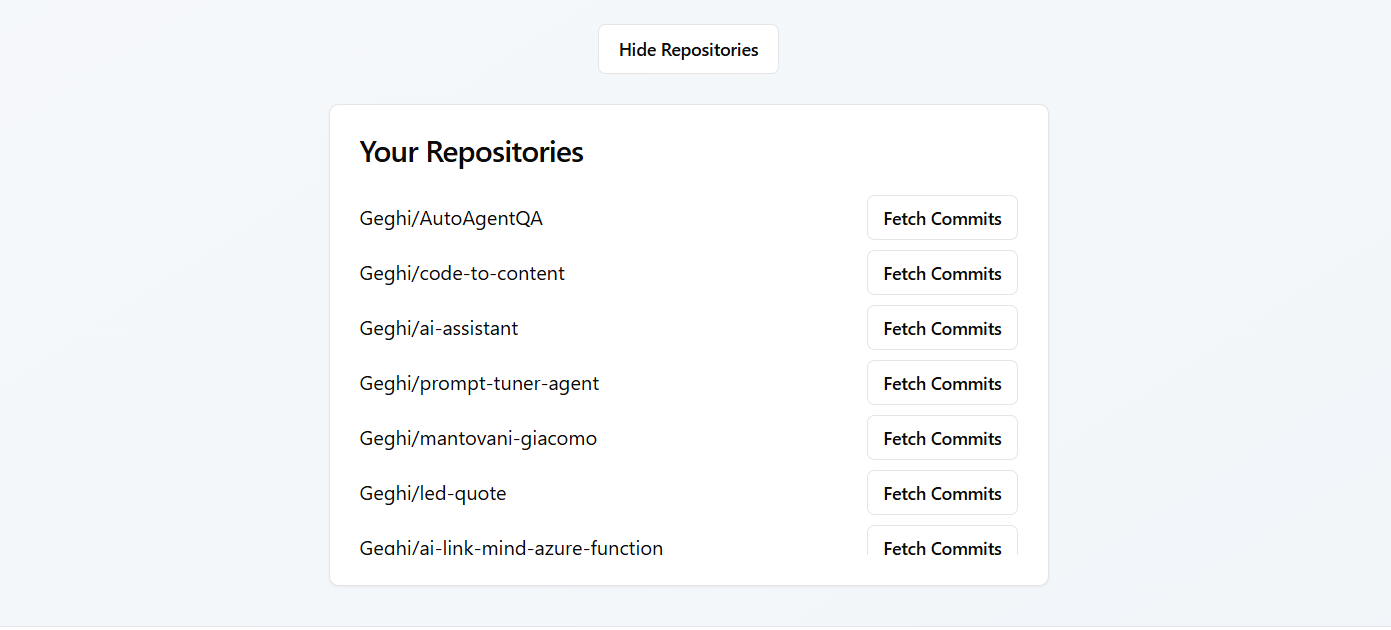The width and height of the screenshot is (1391, 630).
Task: Click the "AutoAgentQA" part of the first repository
Action: (x=481, y=218)
